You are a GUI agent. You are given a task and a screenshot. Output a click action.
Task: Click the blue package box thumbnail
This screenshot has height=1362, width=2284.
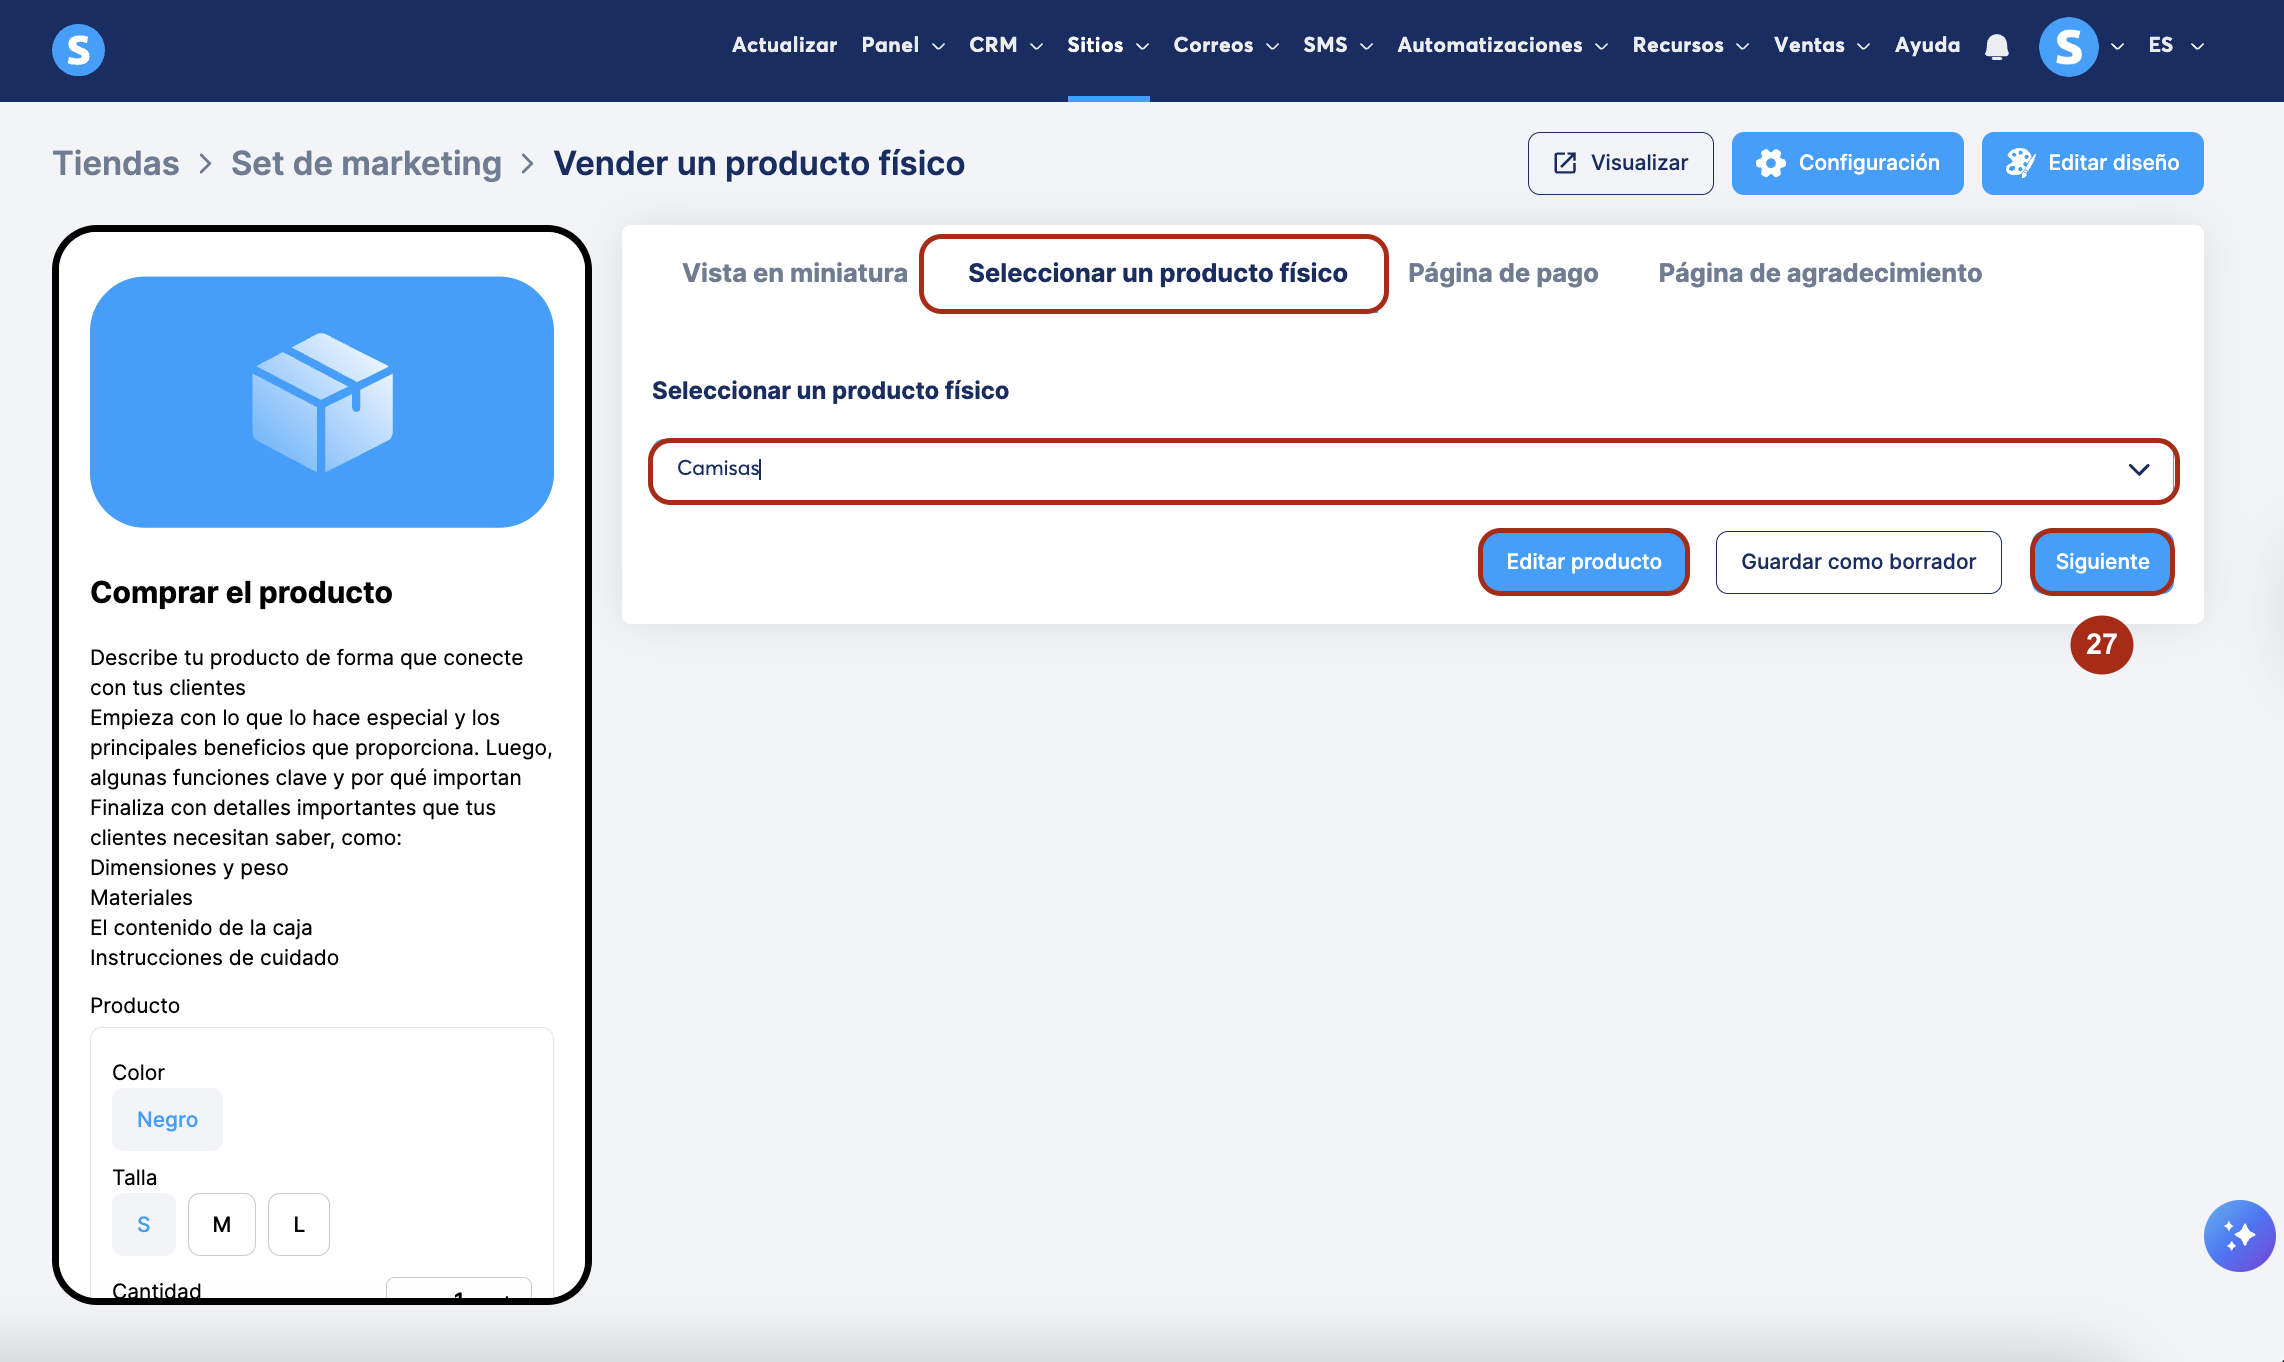pos(322,402)
